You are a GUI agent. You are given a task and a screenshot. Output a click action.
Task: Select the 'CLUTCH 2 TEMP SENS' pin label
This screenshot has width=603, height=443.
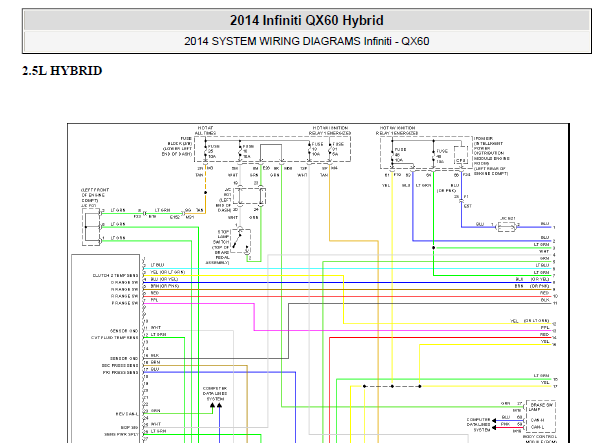pyautogui.click(x=115, y=275)
